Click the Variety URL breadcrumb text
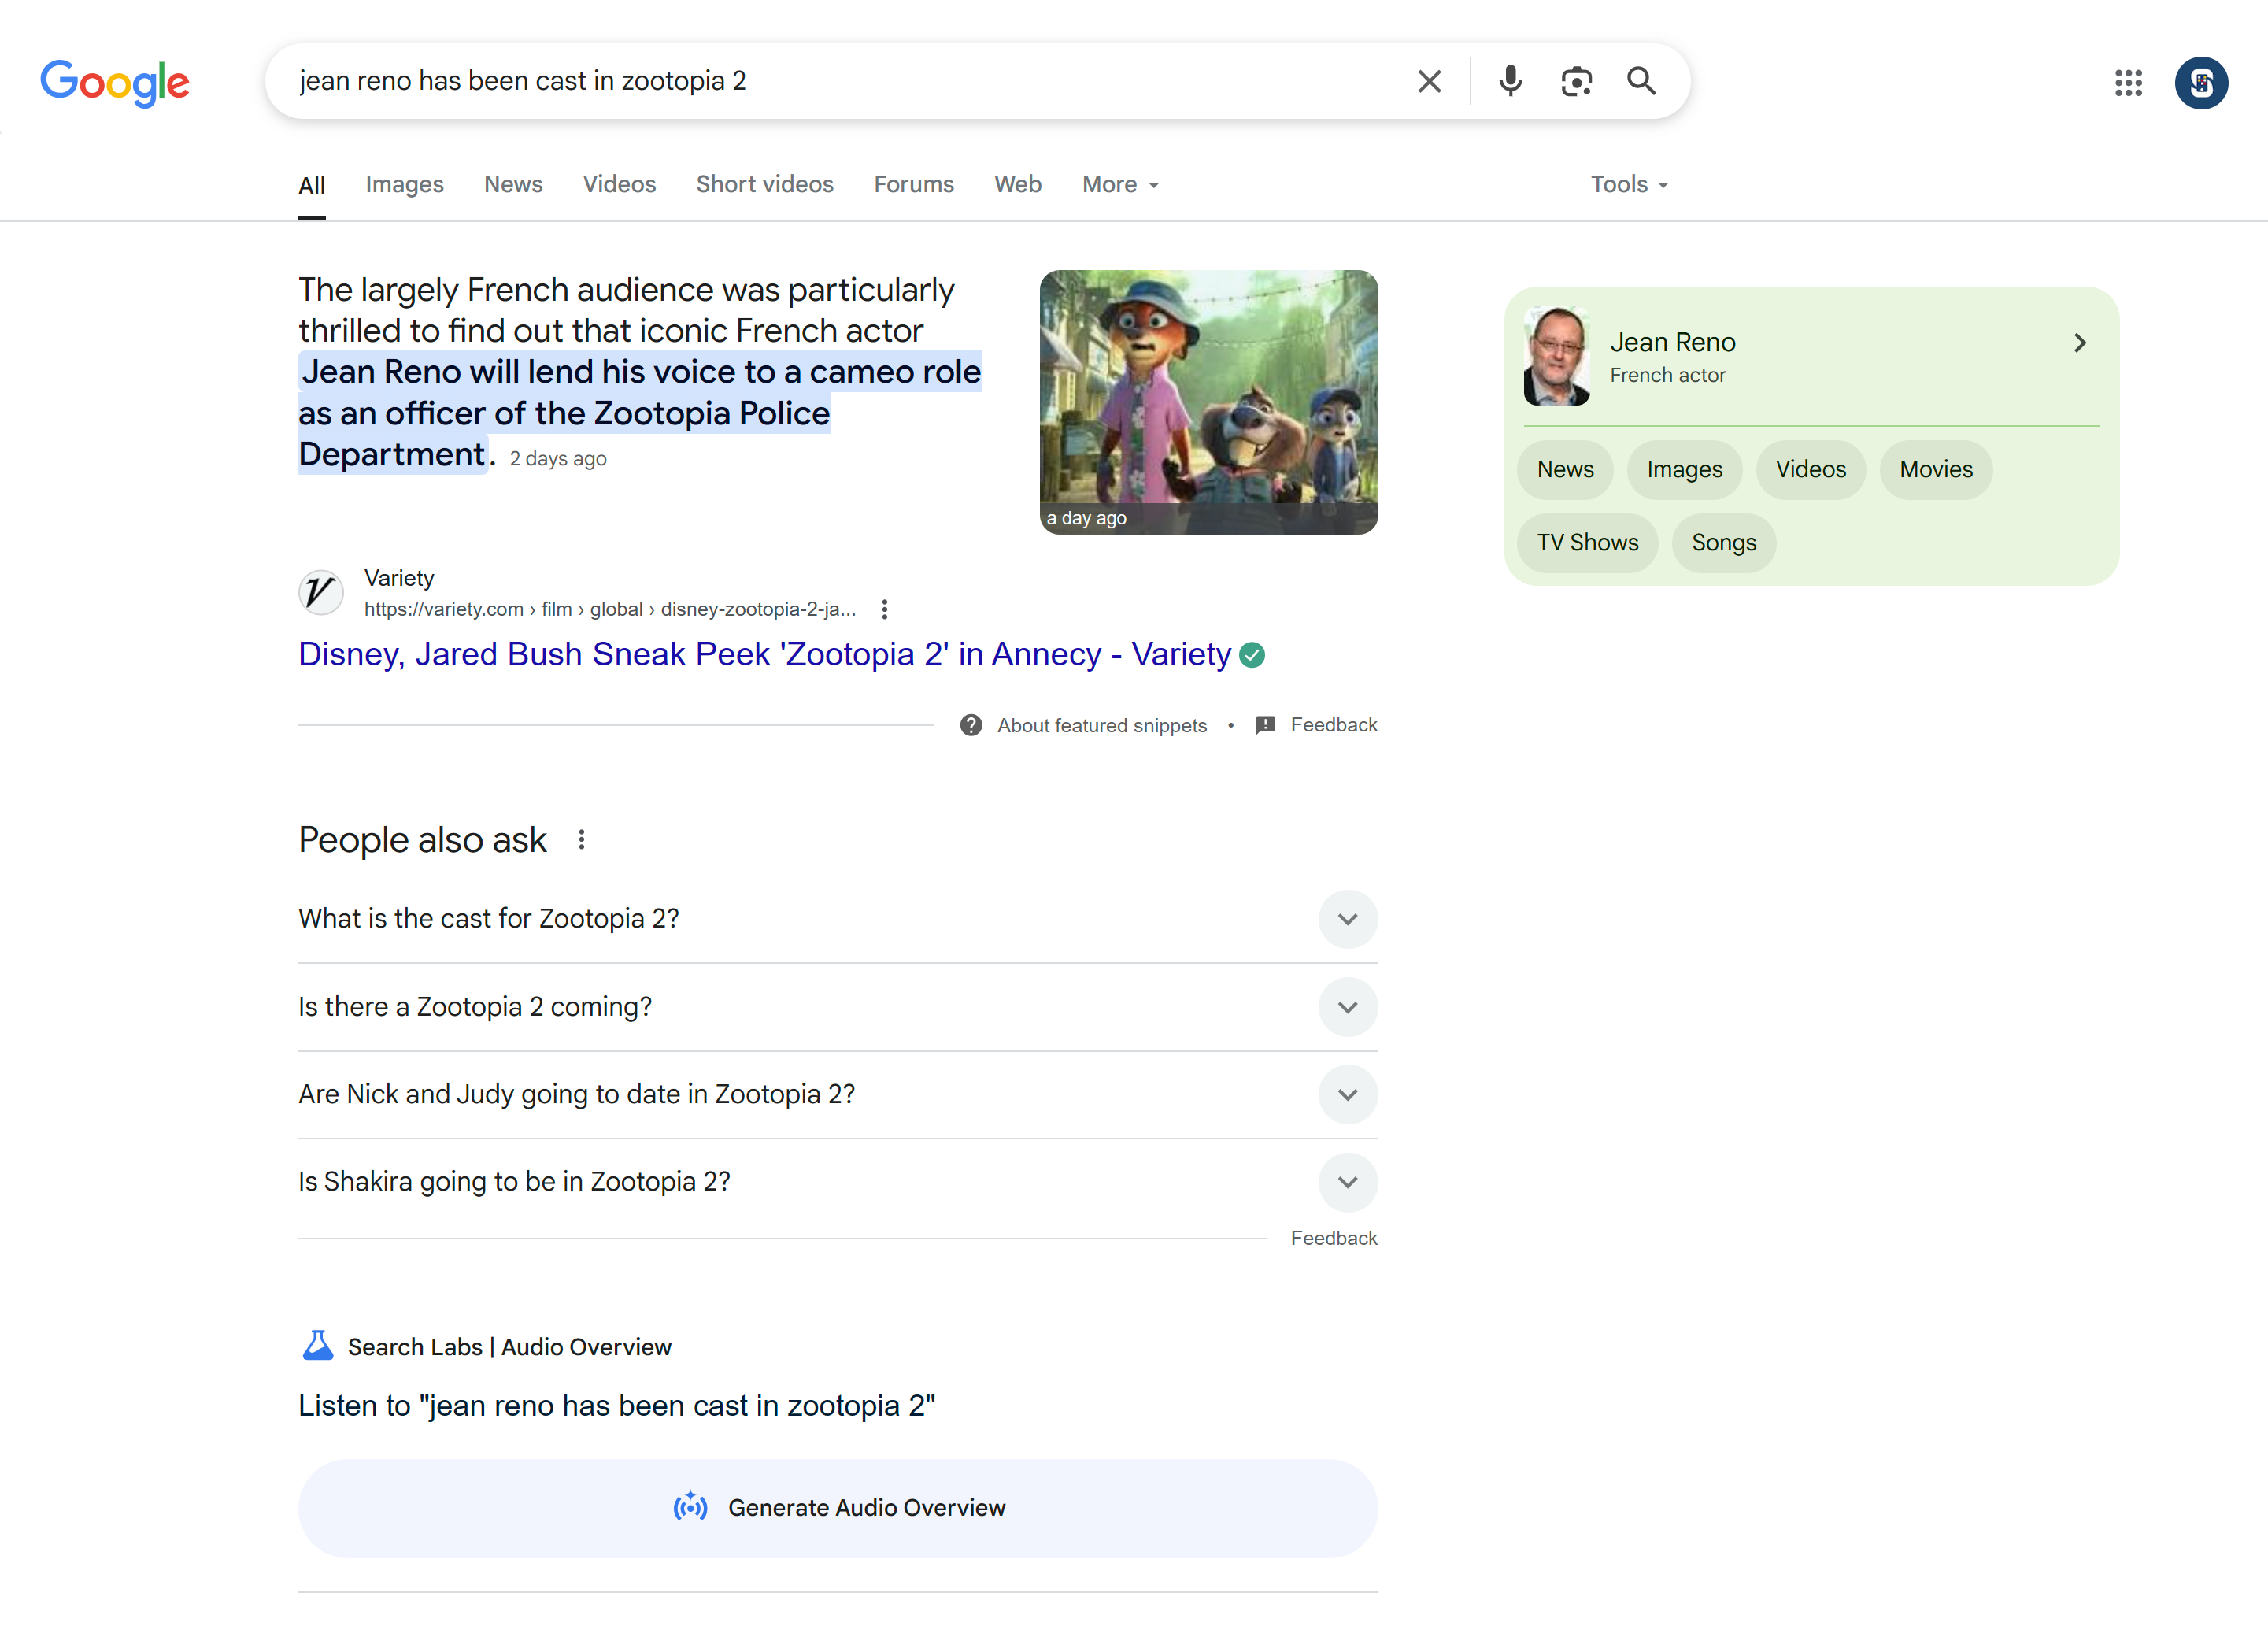This screenshot has width=2268, height=1637. 610,609
